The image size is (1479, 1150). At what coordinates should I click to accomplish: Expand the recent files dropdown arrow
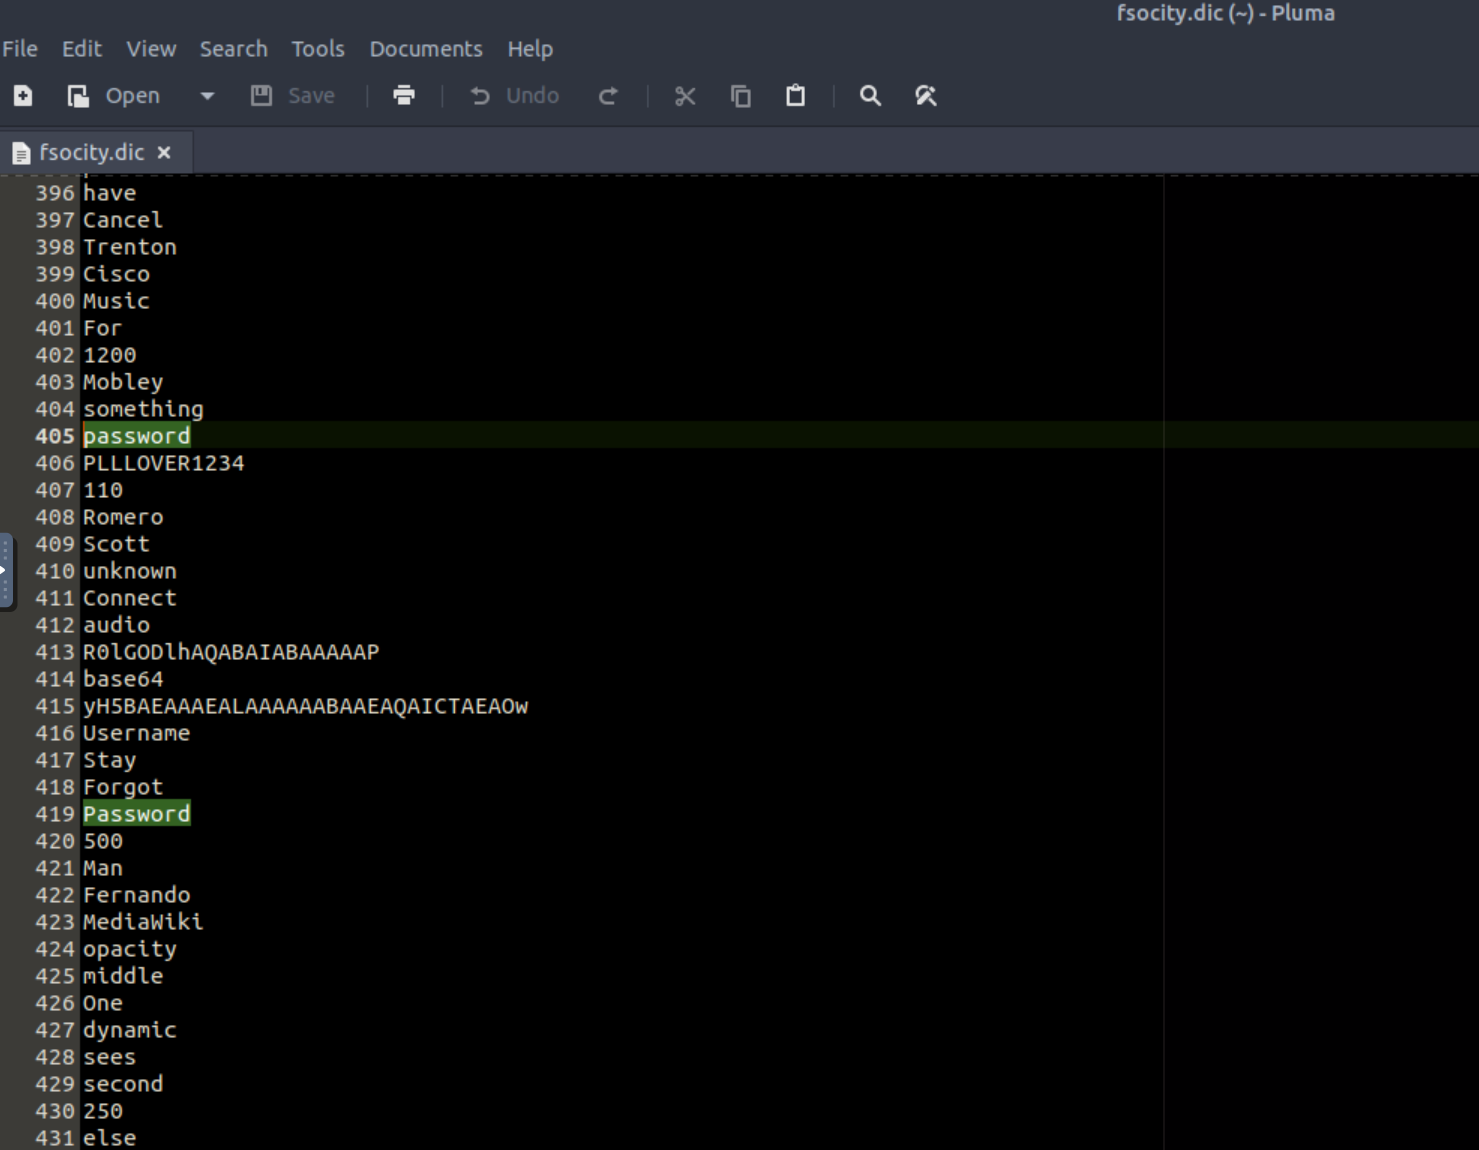click(207, 96)
